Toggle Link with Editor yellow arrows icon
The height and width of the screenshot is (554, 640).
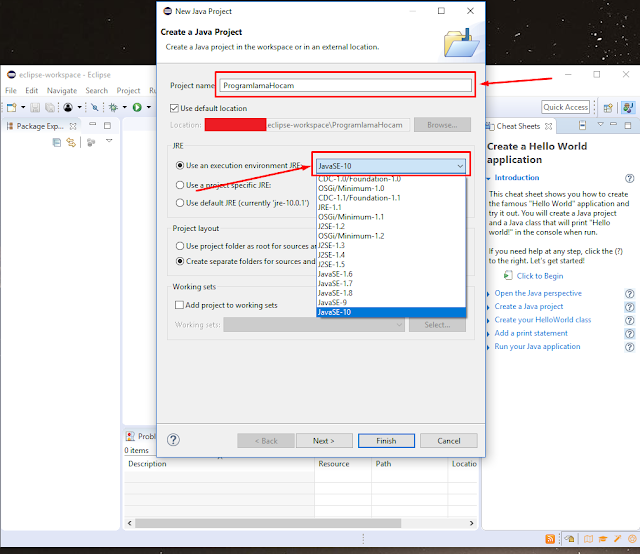[x=71, y=142]
